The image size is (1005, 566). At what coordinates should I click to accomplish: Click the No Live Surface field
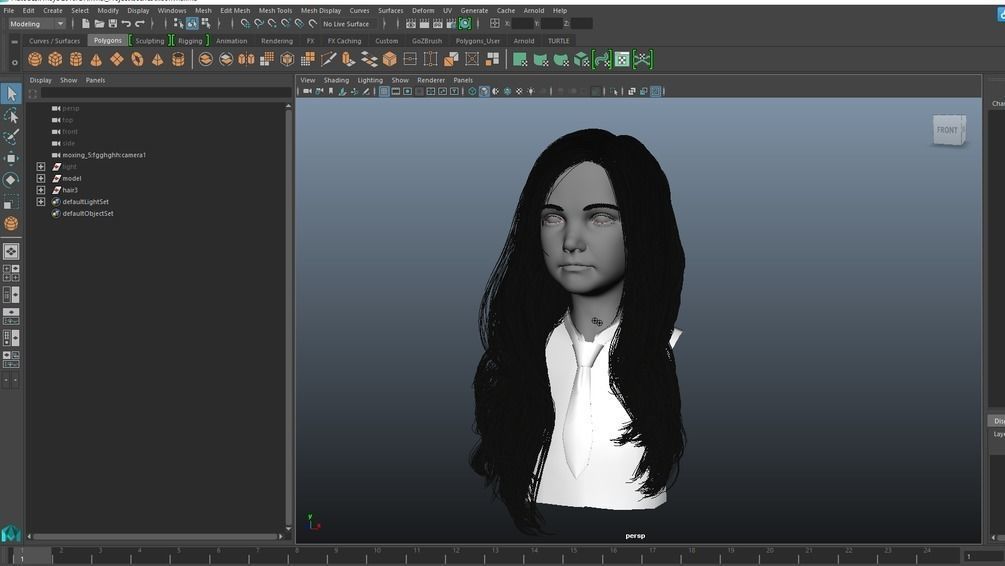(349, 24)
